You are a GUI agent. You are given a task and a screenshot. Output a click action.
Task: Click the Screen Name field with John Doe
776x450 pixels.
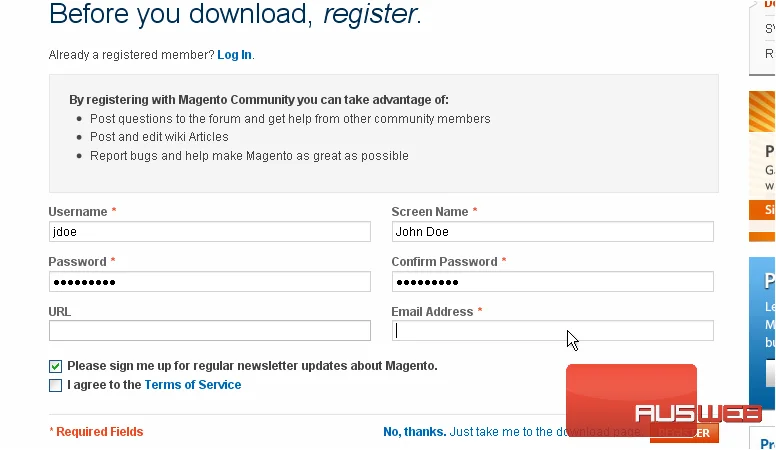point(552,232)
